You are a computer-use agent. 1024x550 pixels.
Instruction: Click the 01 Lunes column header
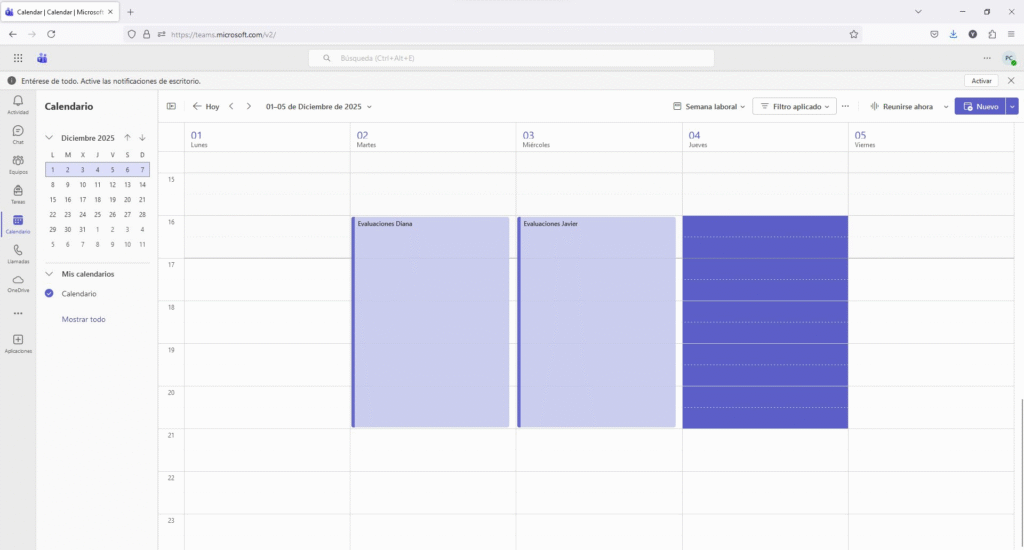[266, 138]
